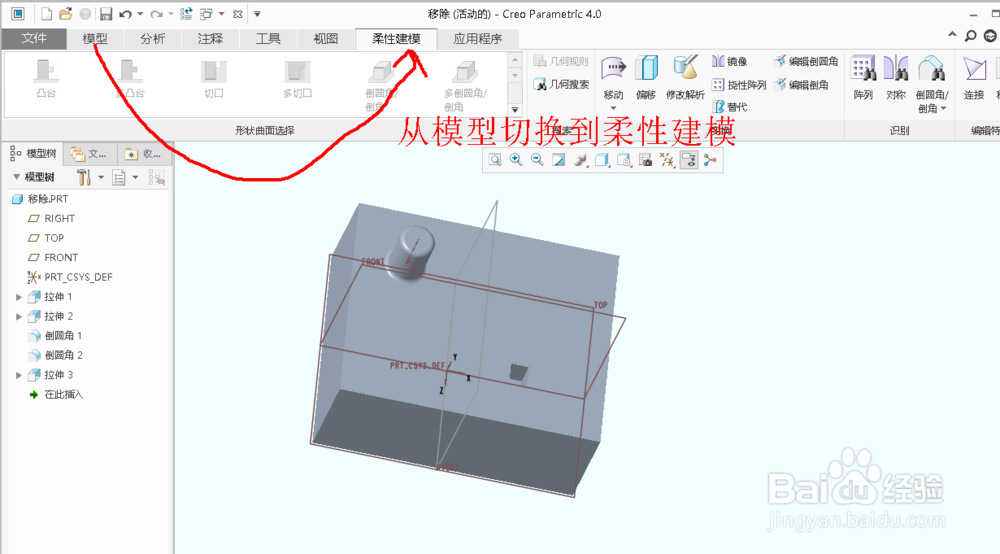
Task: Click the datum display filters icon
Action: (667, 160)
